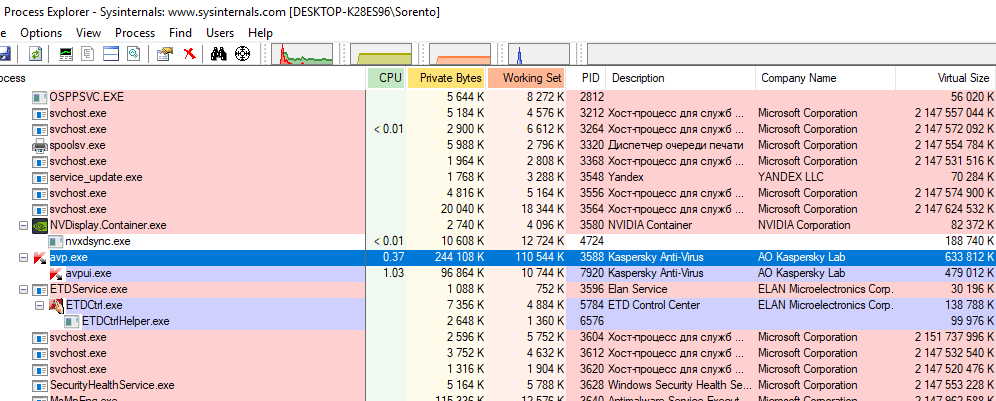Screen dimensions: 996x401
Task: Click the printer icon beside spoolsv.exe
Action: (40, 146)
